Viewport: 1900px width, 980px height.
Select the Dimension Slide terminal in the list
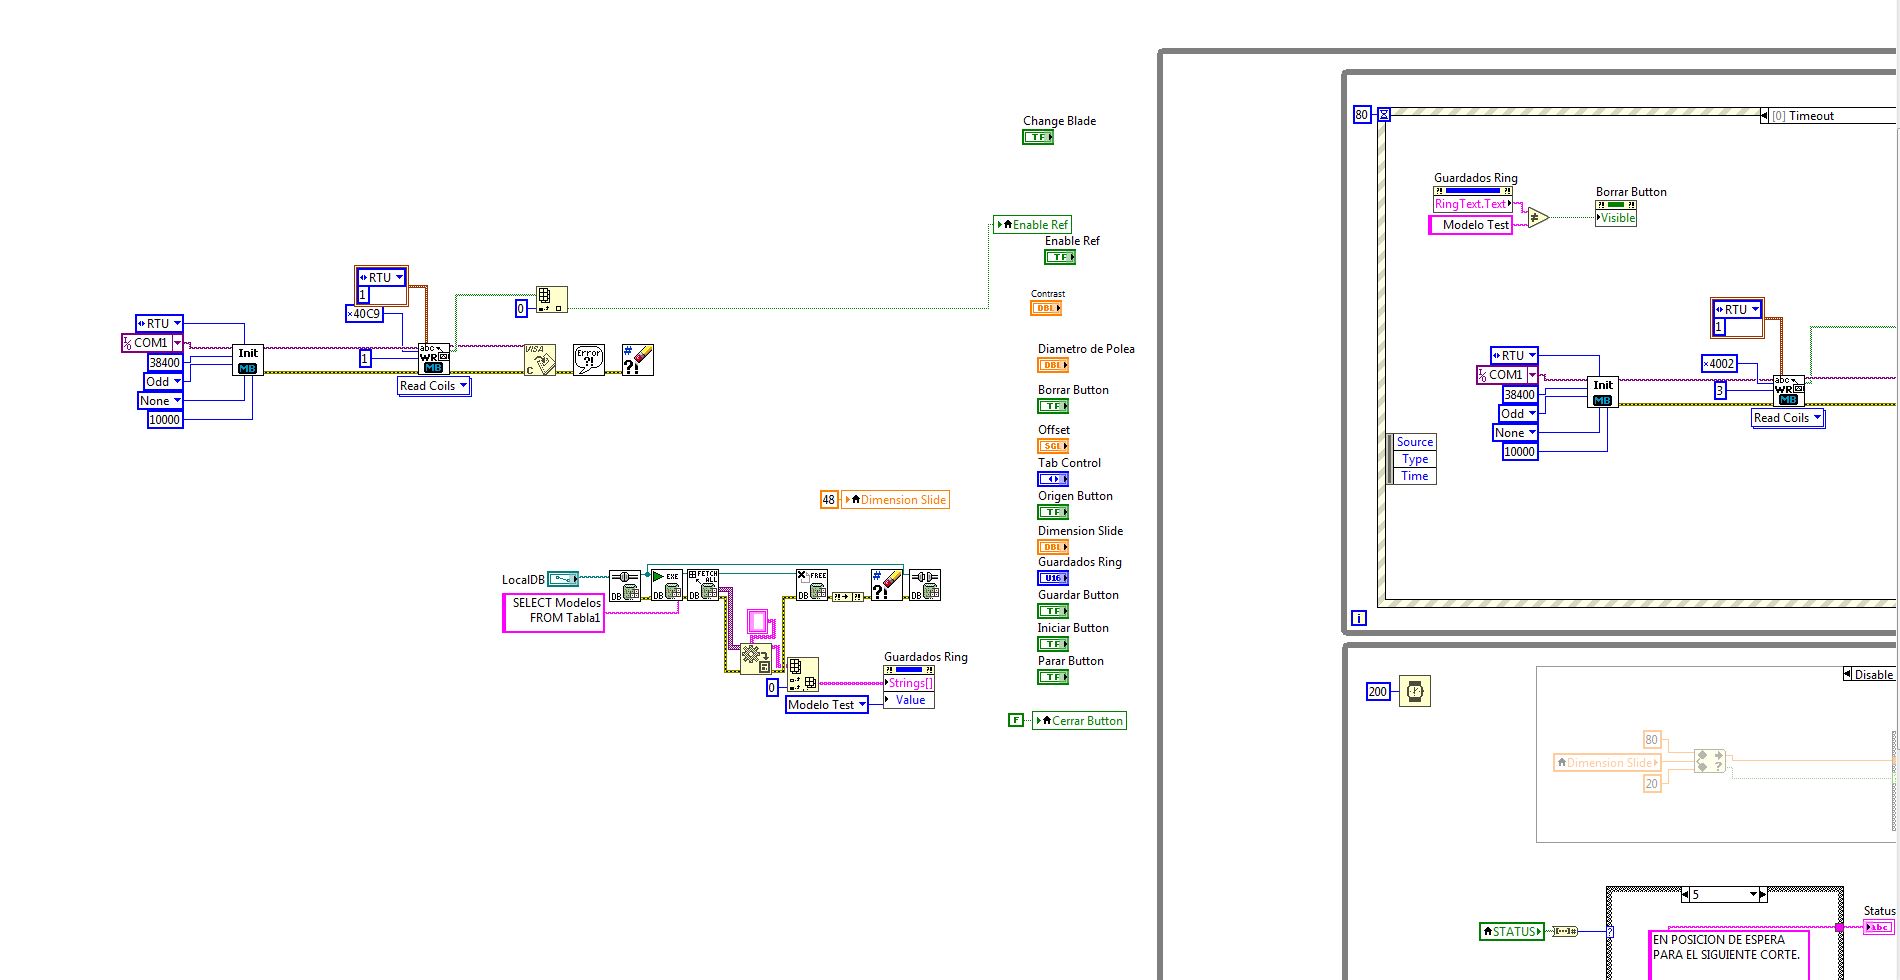coord(1052,547)
